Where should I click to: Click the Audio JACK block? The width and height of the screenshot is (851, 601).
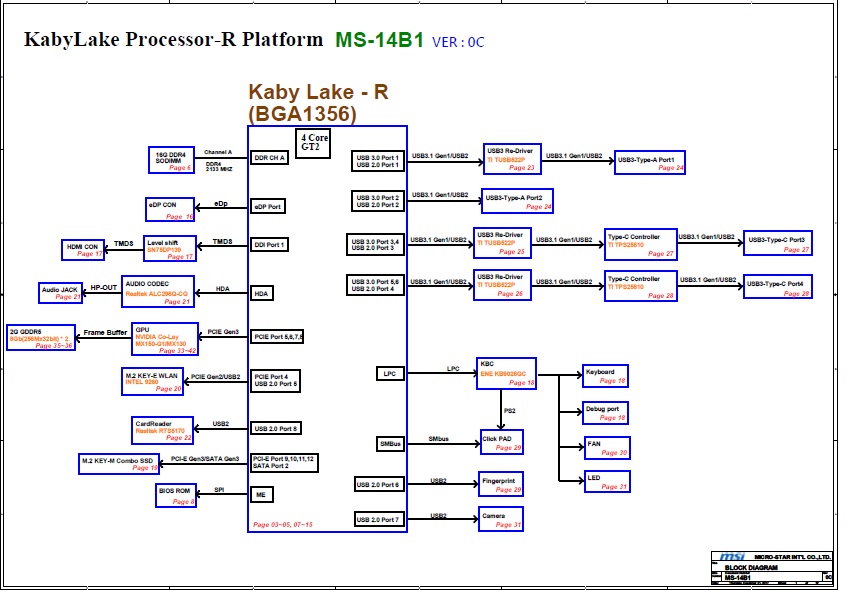[60, 293]
